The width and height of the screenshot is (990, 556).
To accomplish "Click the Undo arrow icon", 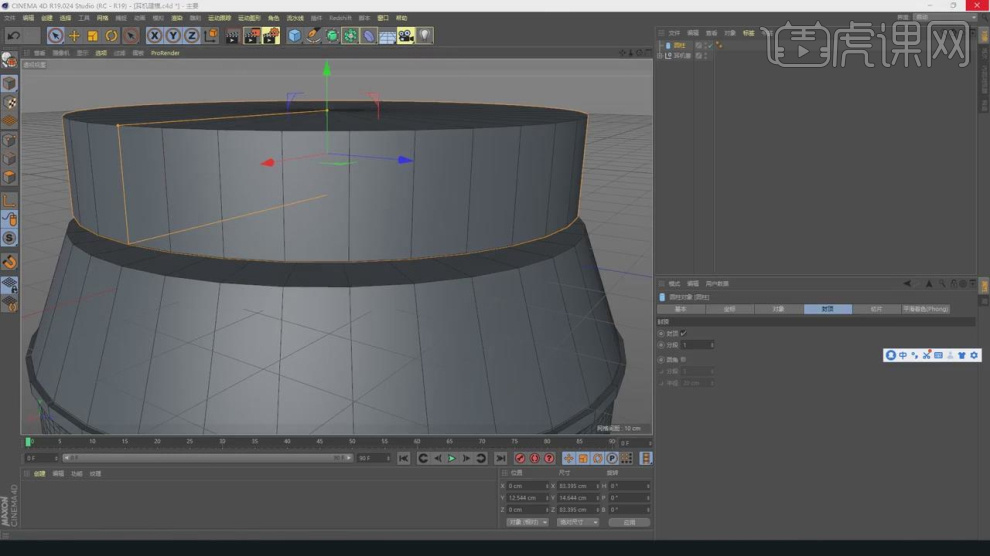I will [14, 36].
